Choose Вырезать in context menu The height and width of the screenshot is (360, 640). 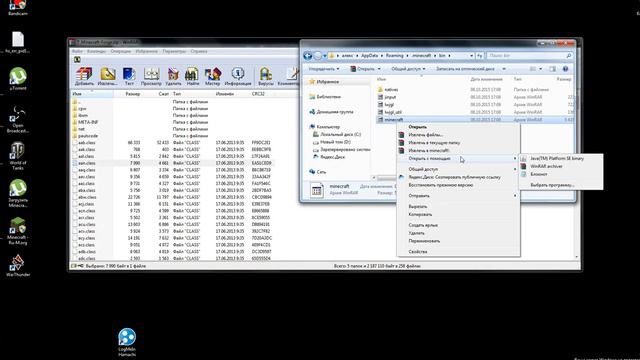[x=458, y=207]
